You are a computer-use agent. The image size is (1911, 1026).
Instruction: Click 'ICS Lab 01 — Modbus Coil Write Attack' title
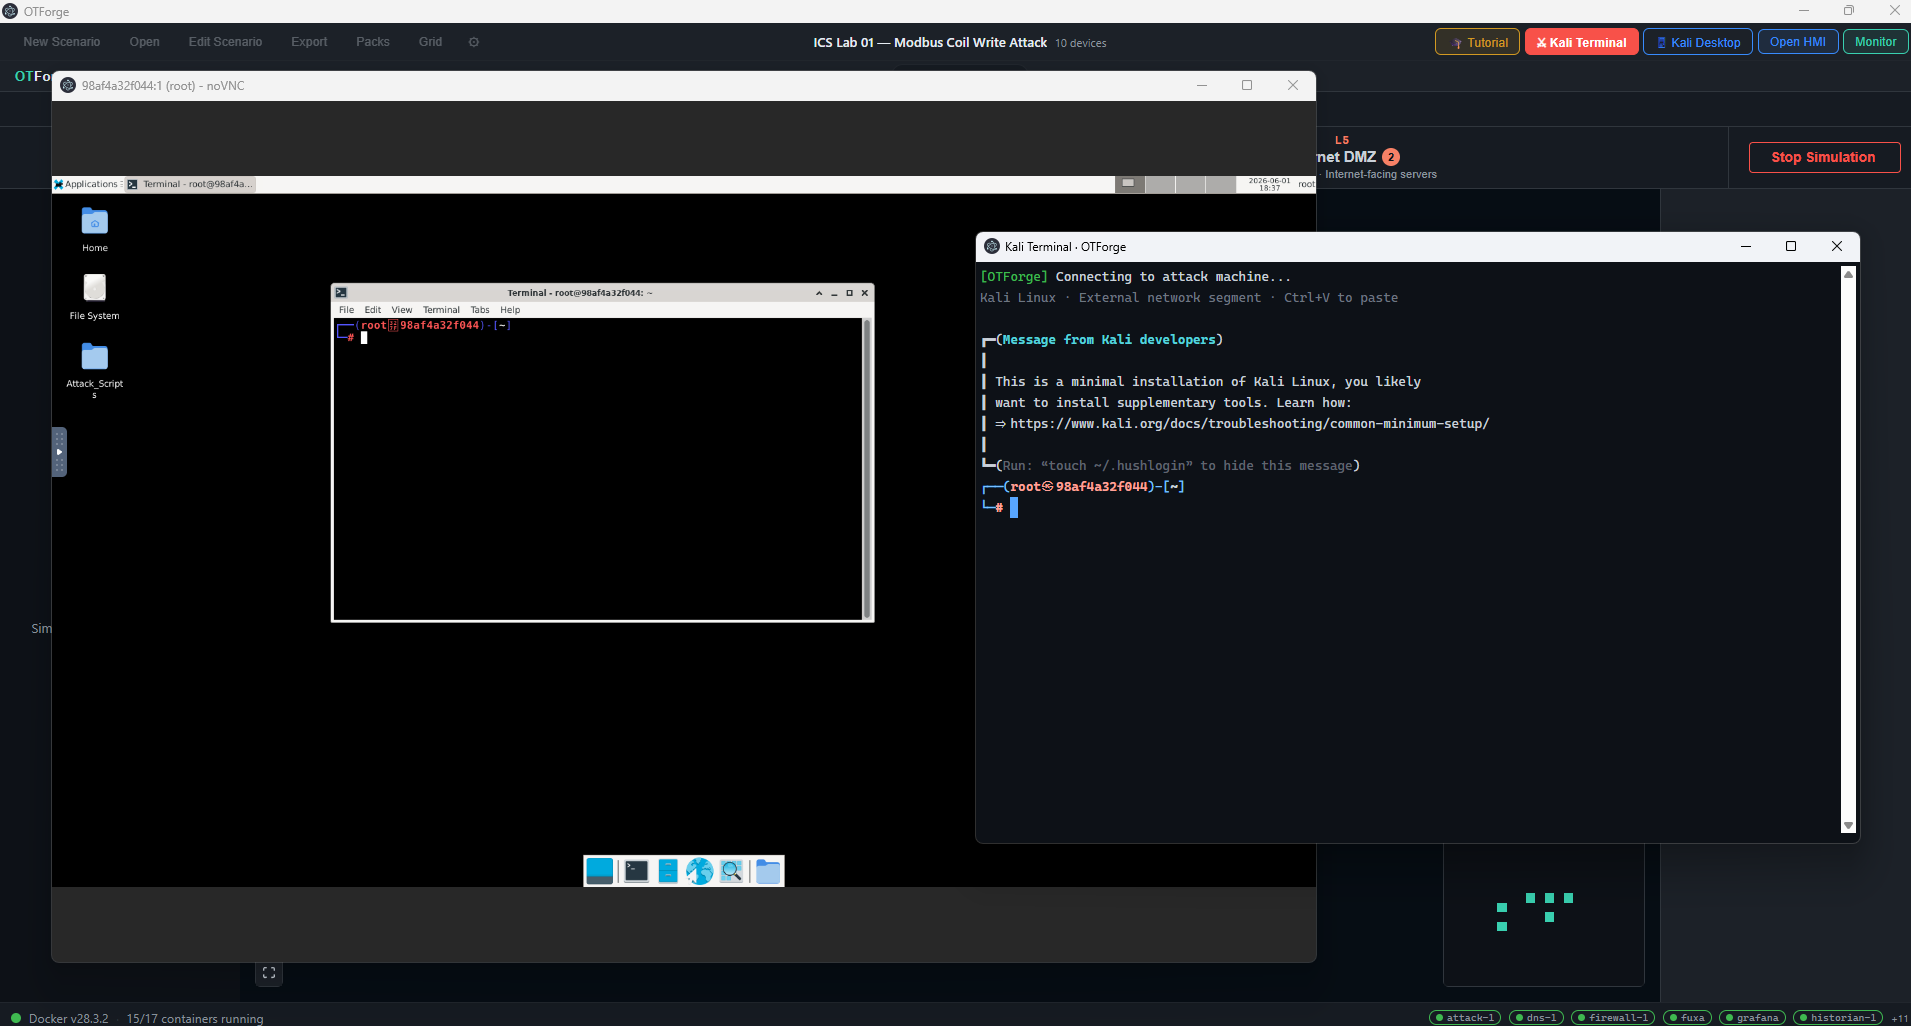(930, 42)
